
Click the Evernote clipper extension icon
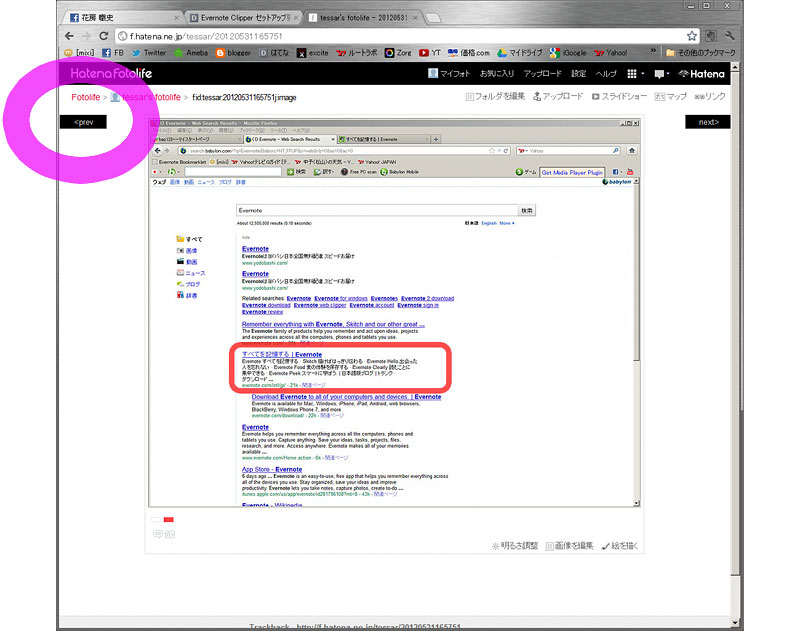[x=711, y=36]
